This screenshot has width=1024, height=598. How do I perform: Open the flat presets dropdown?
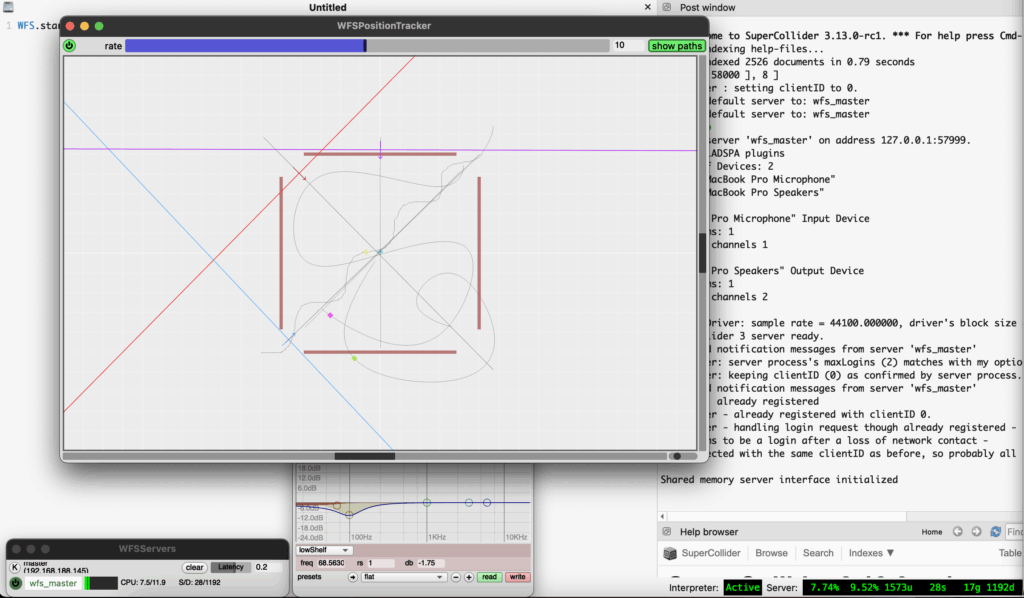pos(404,577)
